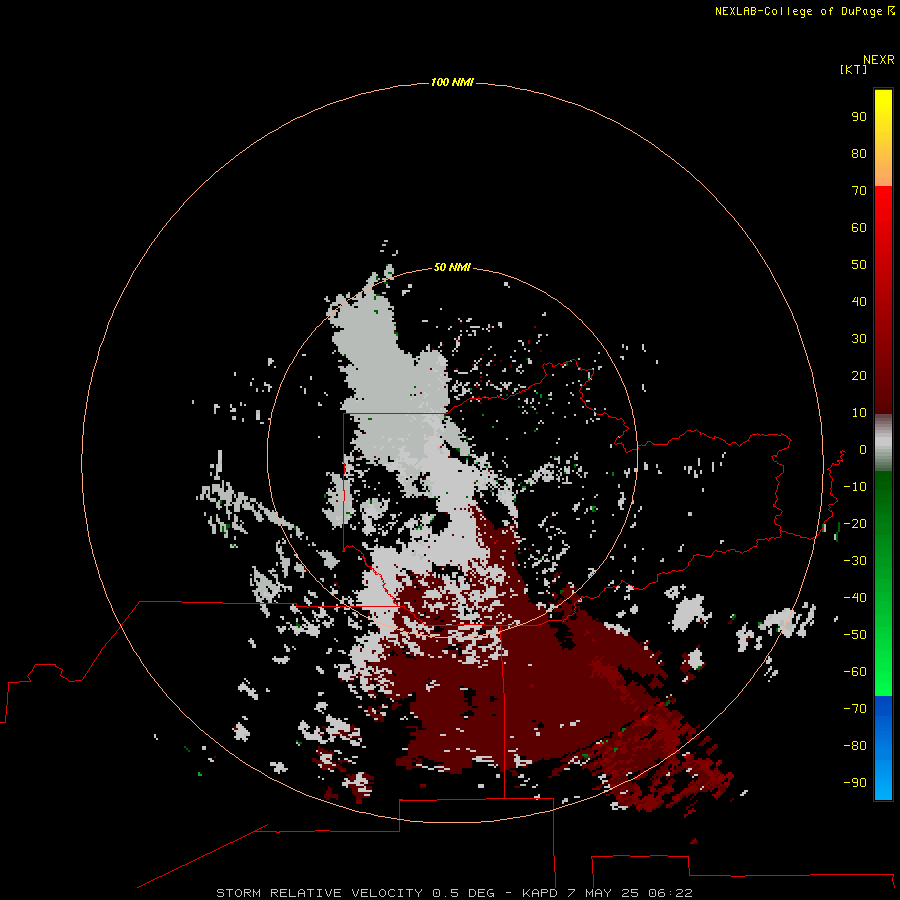This screenshot has height=900, width=900.
Task: Click the -10 value on the velocity scale
Action: (x=855, y=487)
